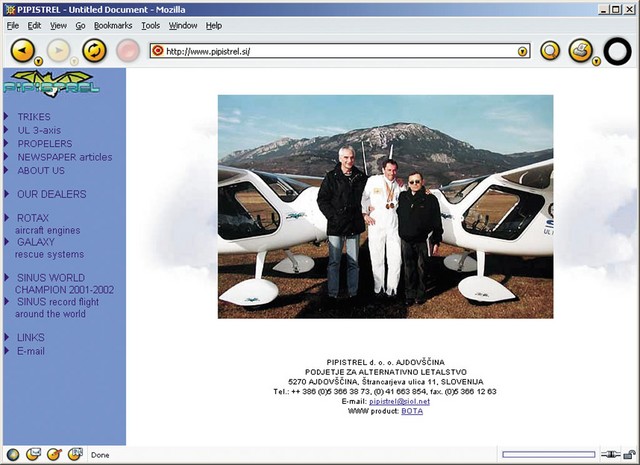Click the Mozilla icon in the title bar

pyautogui.click(x=10, y=9)
